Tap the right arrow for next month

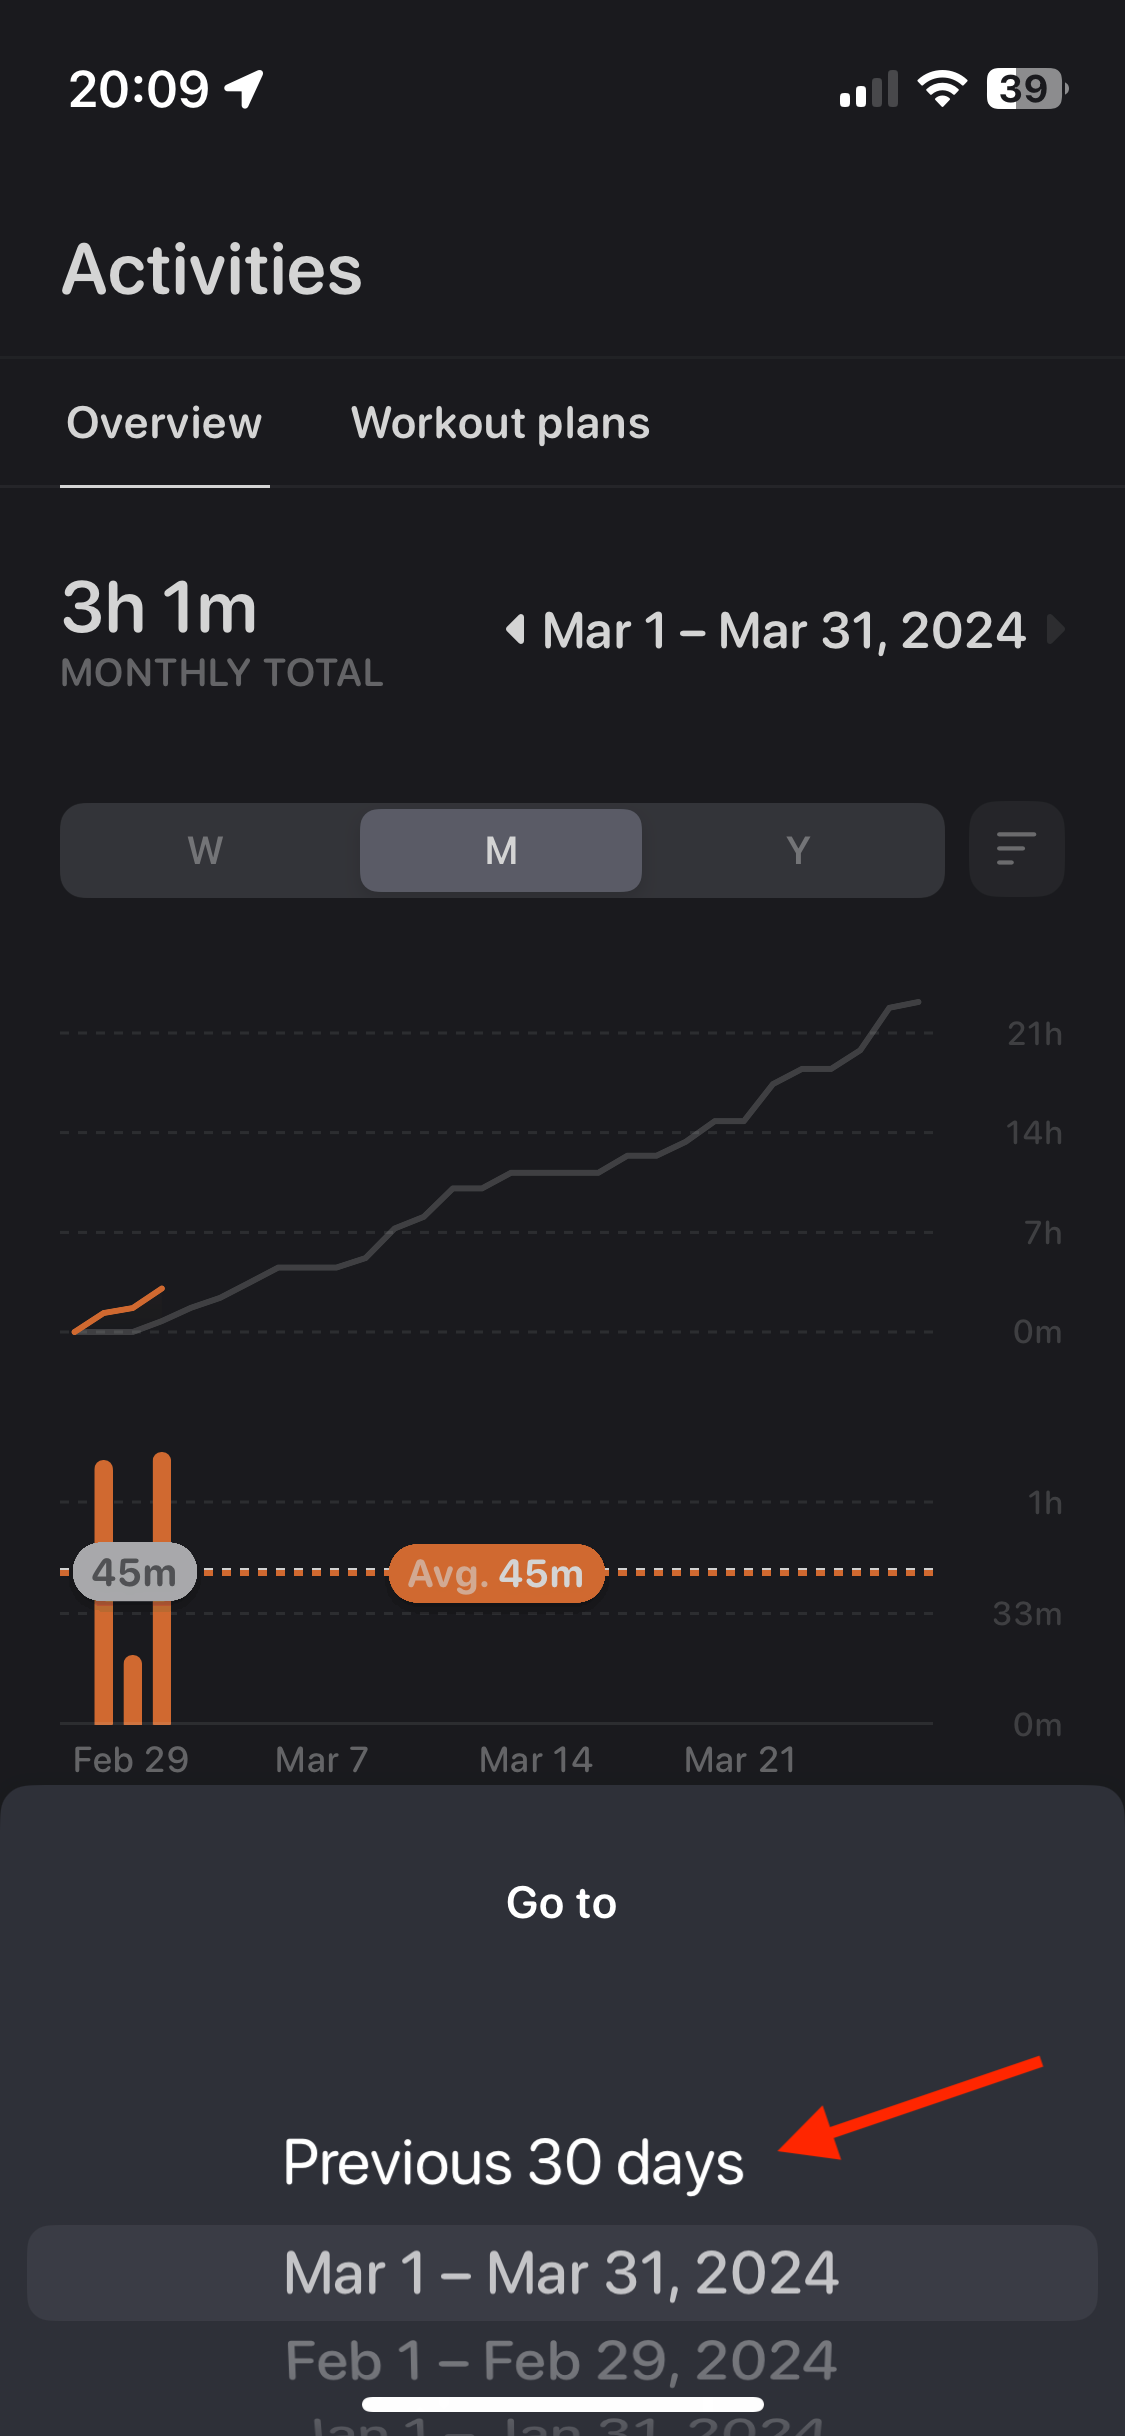click(x=1055, y=630)
